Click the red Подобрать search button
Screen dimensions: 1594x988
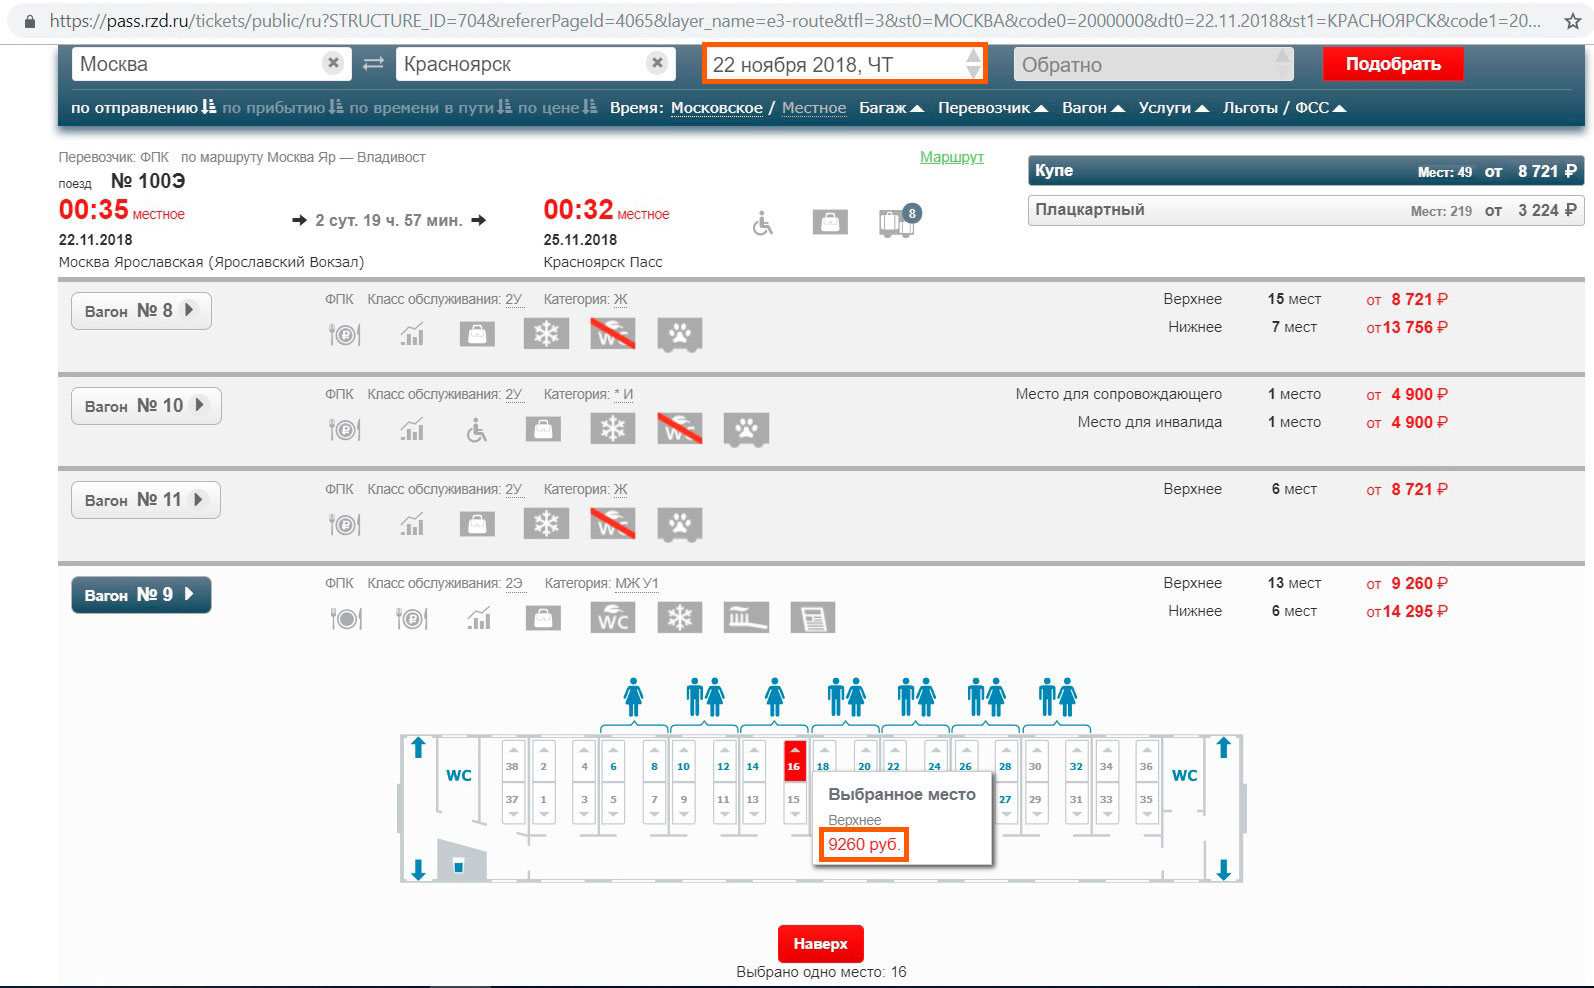pos(1393,64)
